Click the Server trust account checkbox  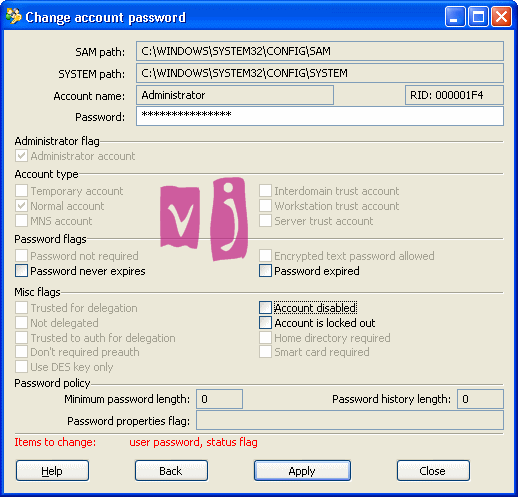coord(265,221)
